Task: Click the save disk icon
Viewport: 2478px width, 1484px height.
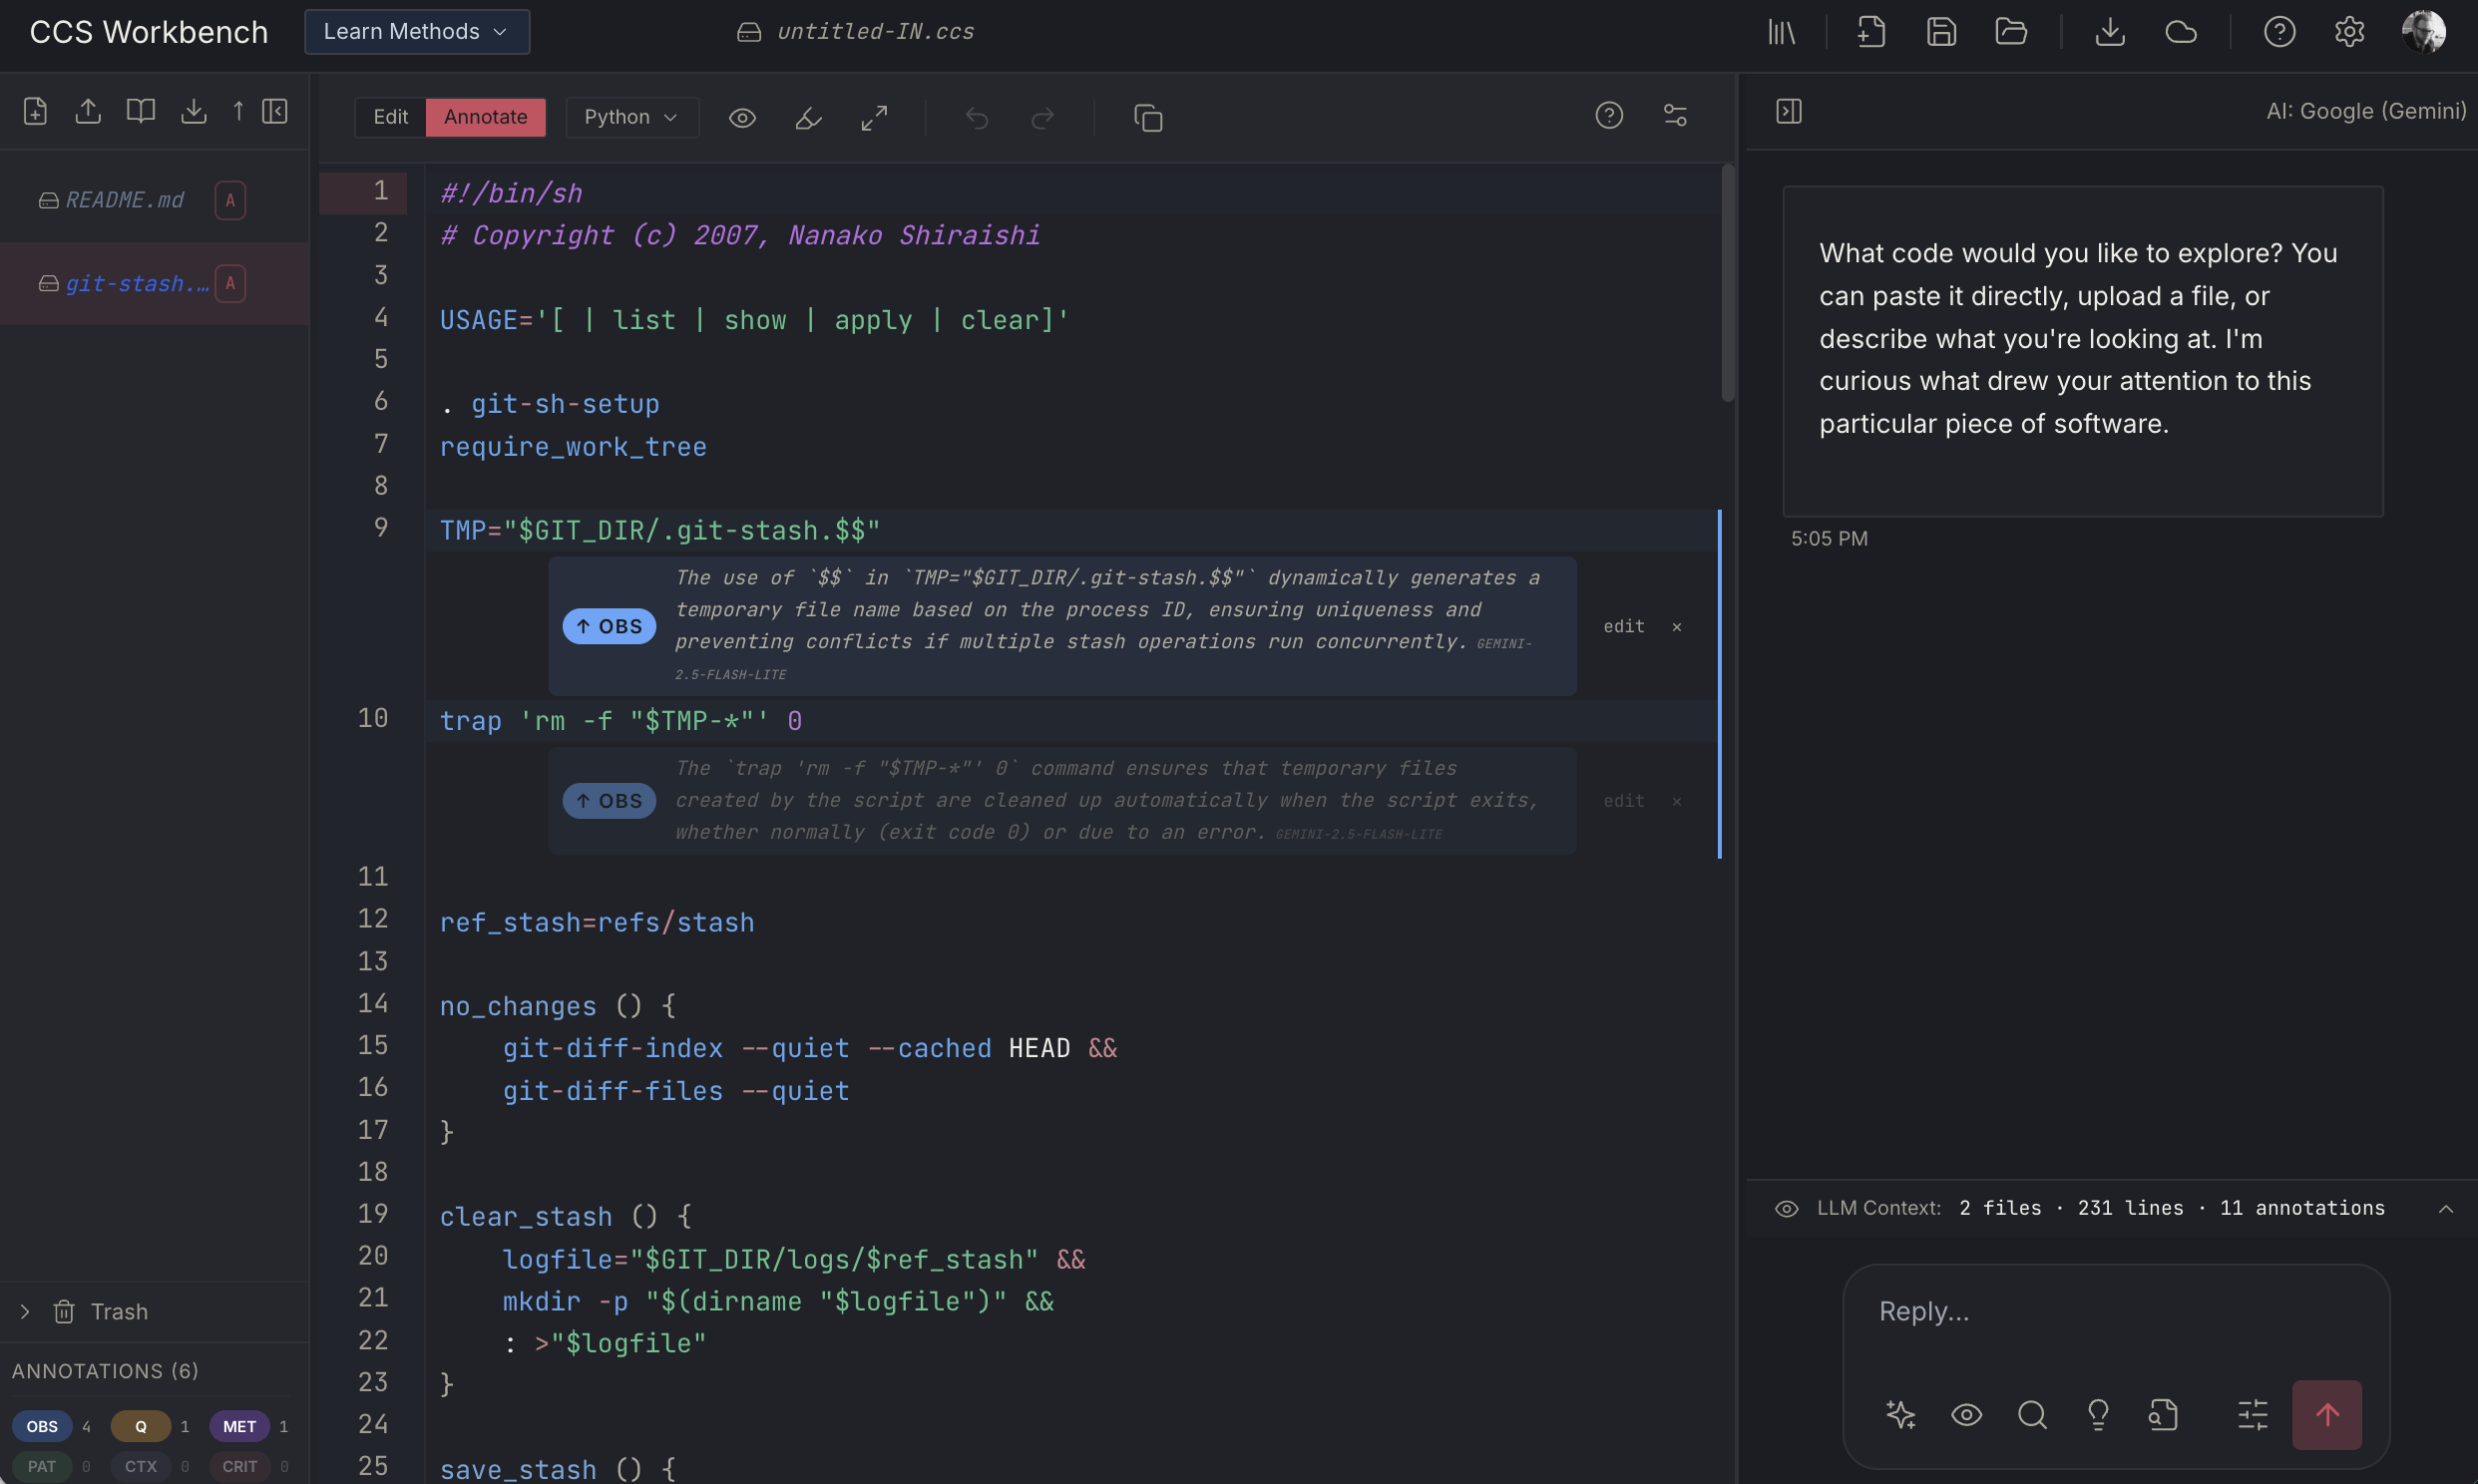Action: click(1941, 32)
